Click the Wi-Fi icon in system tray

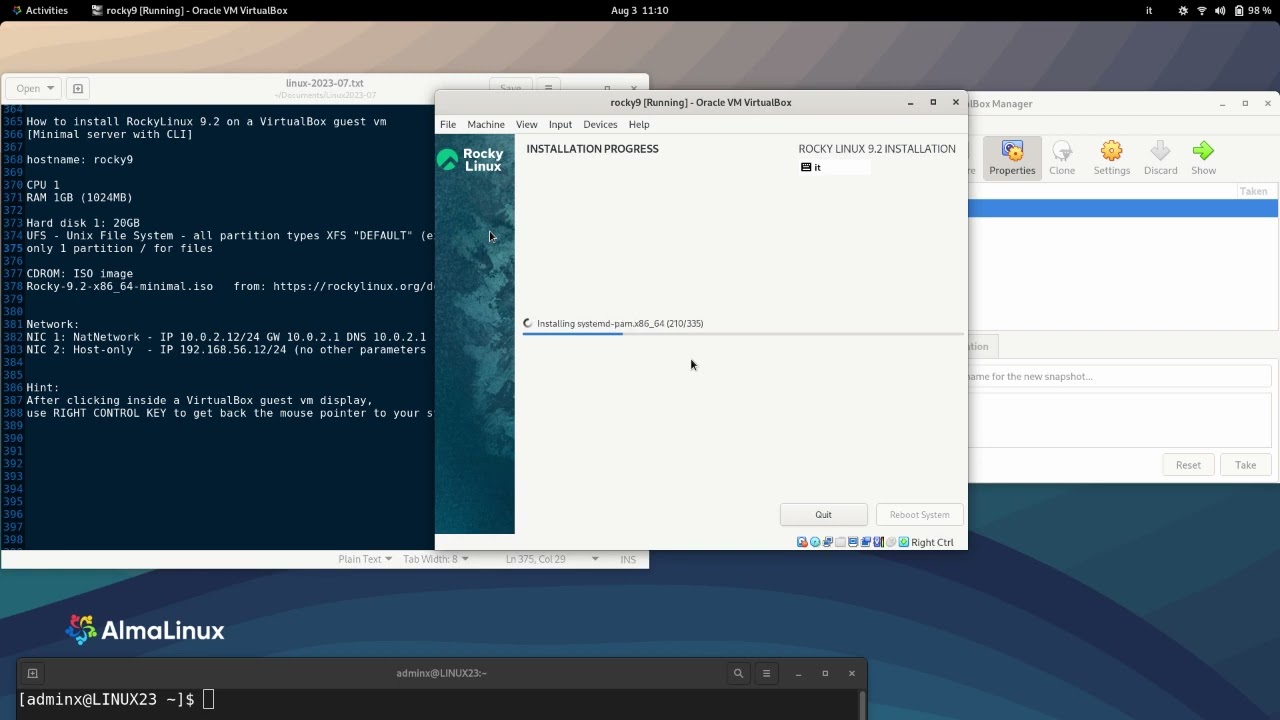tap(1202, 10)
